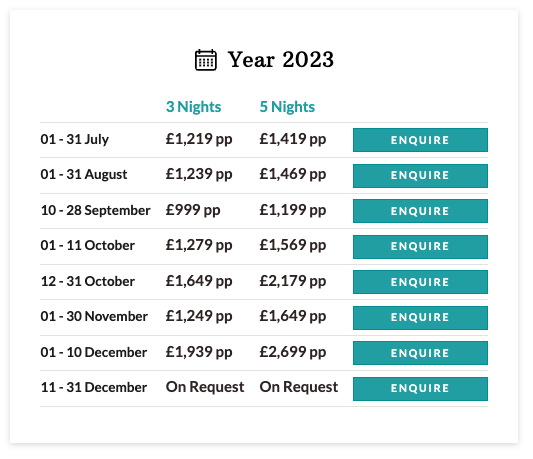The image size is (533, 459).
Task: Select the 5 Nights column header
Action: [x=287, y=107]
